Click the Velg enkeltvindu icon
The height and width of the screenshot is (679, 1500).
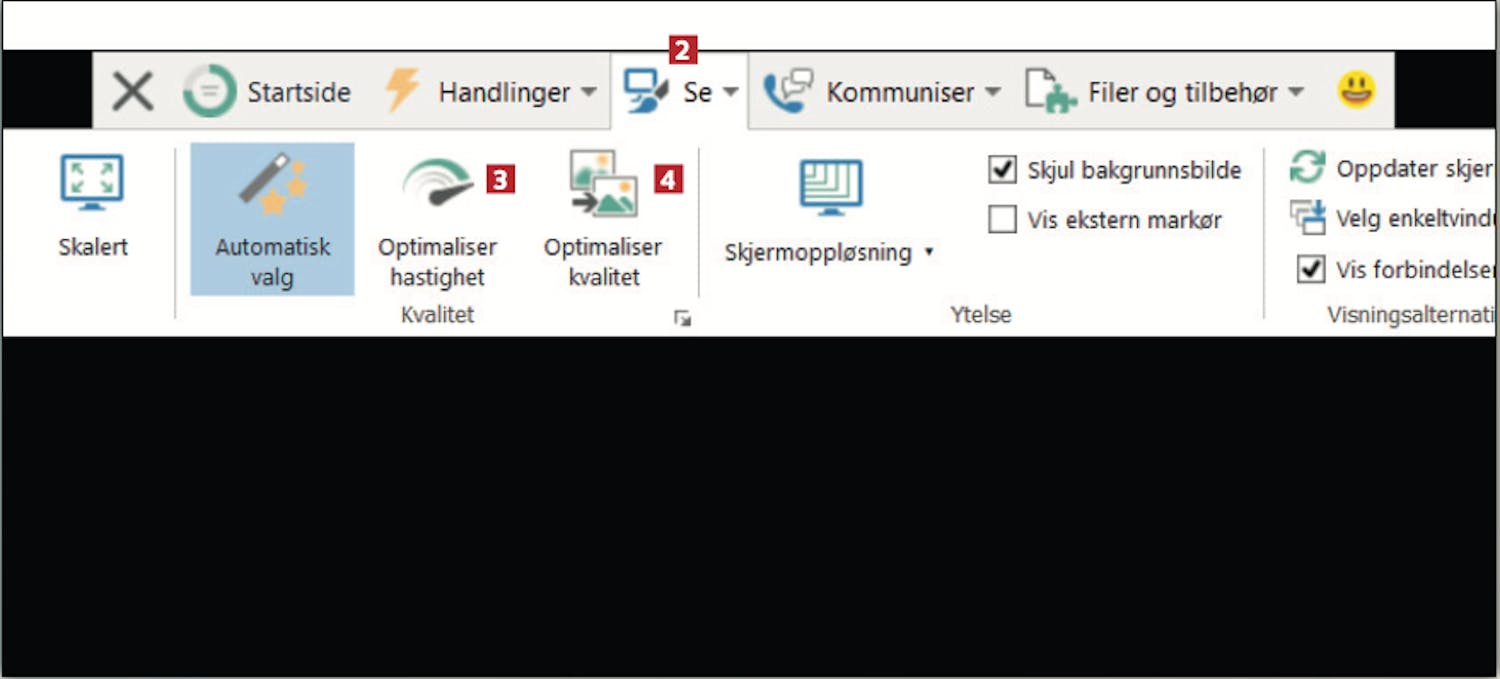(1307, 217)
